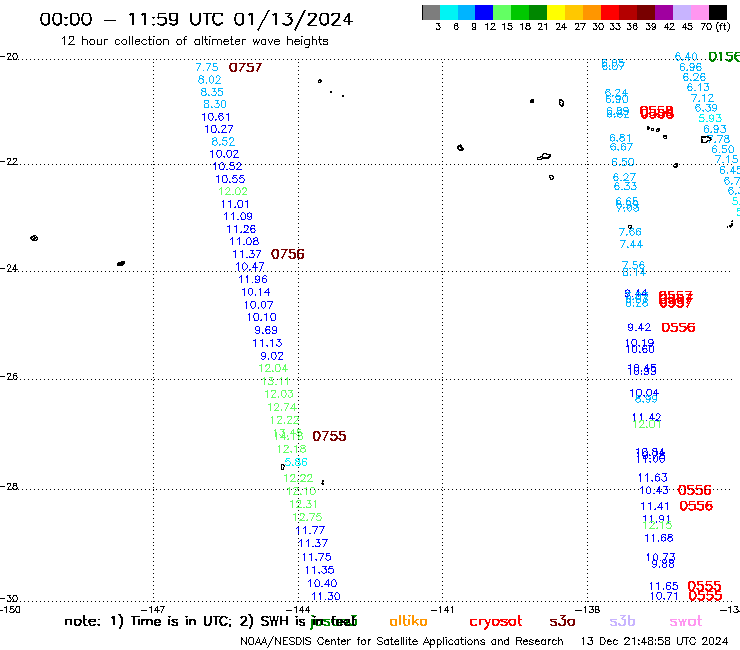Select the purple 42 ft legend swatch
This screenshot has width=740, height=650.
click(x=664, y=12)
